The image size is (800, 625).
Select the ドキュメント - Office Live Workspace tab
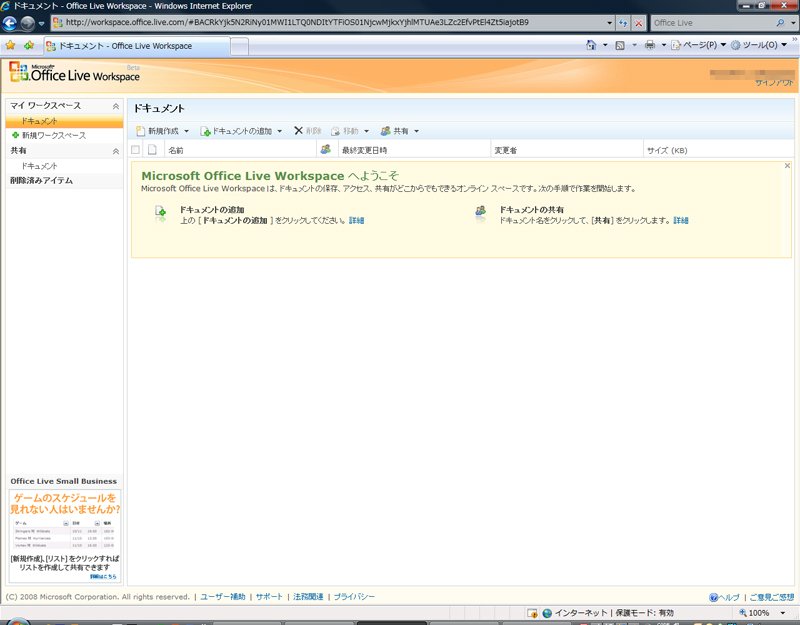point(137,46)
